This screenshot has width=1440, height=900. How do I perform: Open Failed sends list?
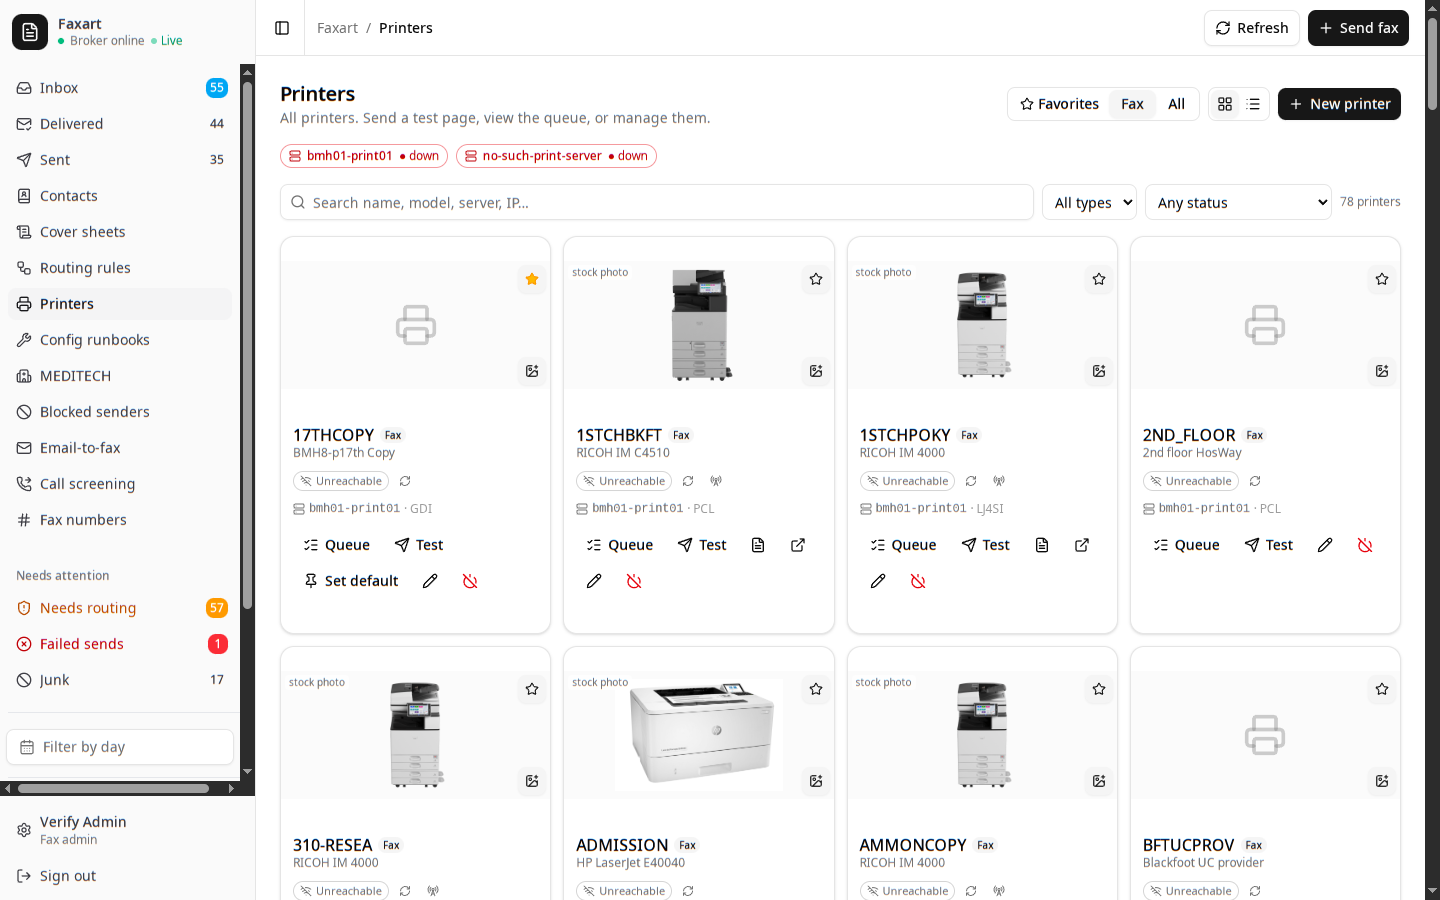(x=120, y=644)
